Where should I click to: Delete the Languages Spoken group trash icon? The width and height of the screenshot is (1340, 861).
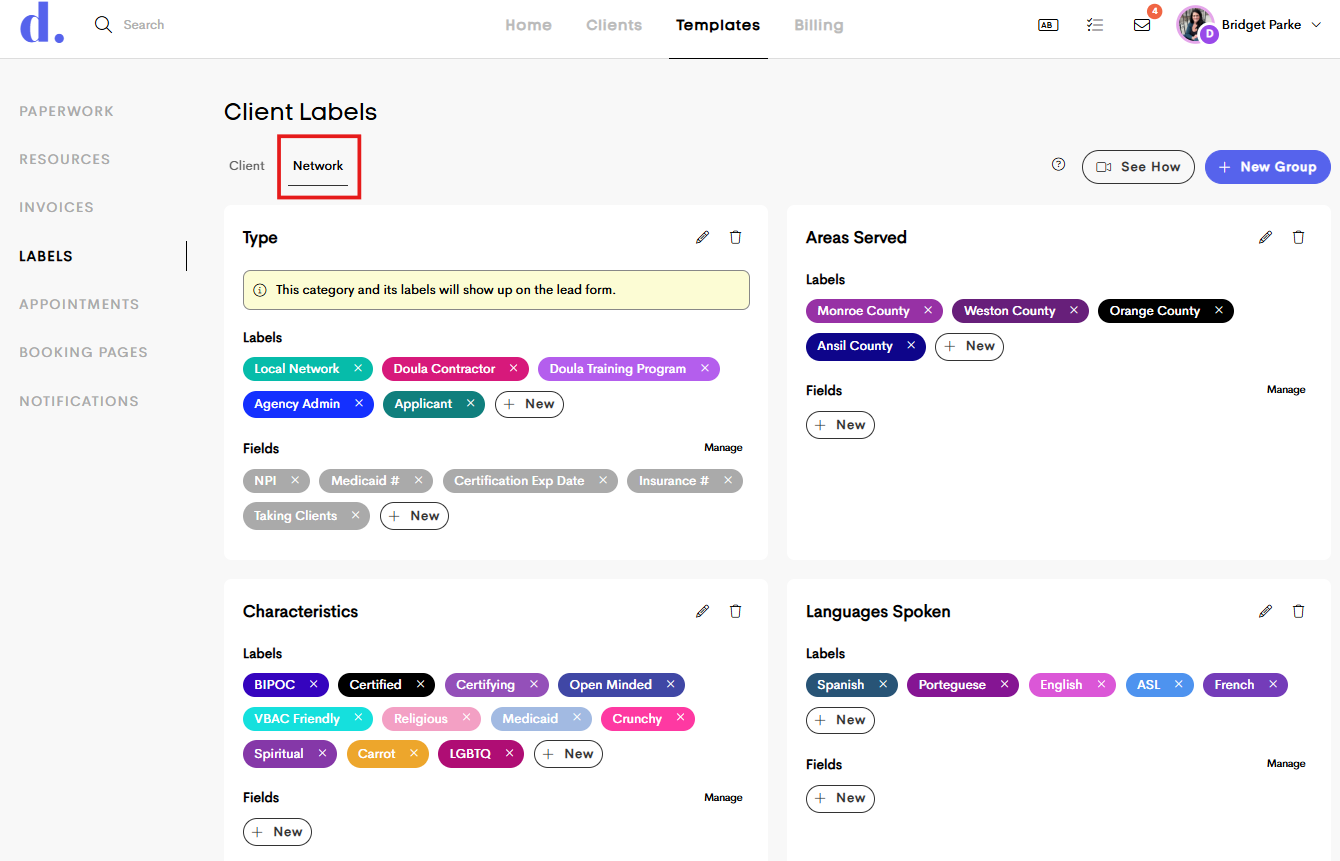(1299, 611)
